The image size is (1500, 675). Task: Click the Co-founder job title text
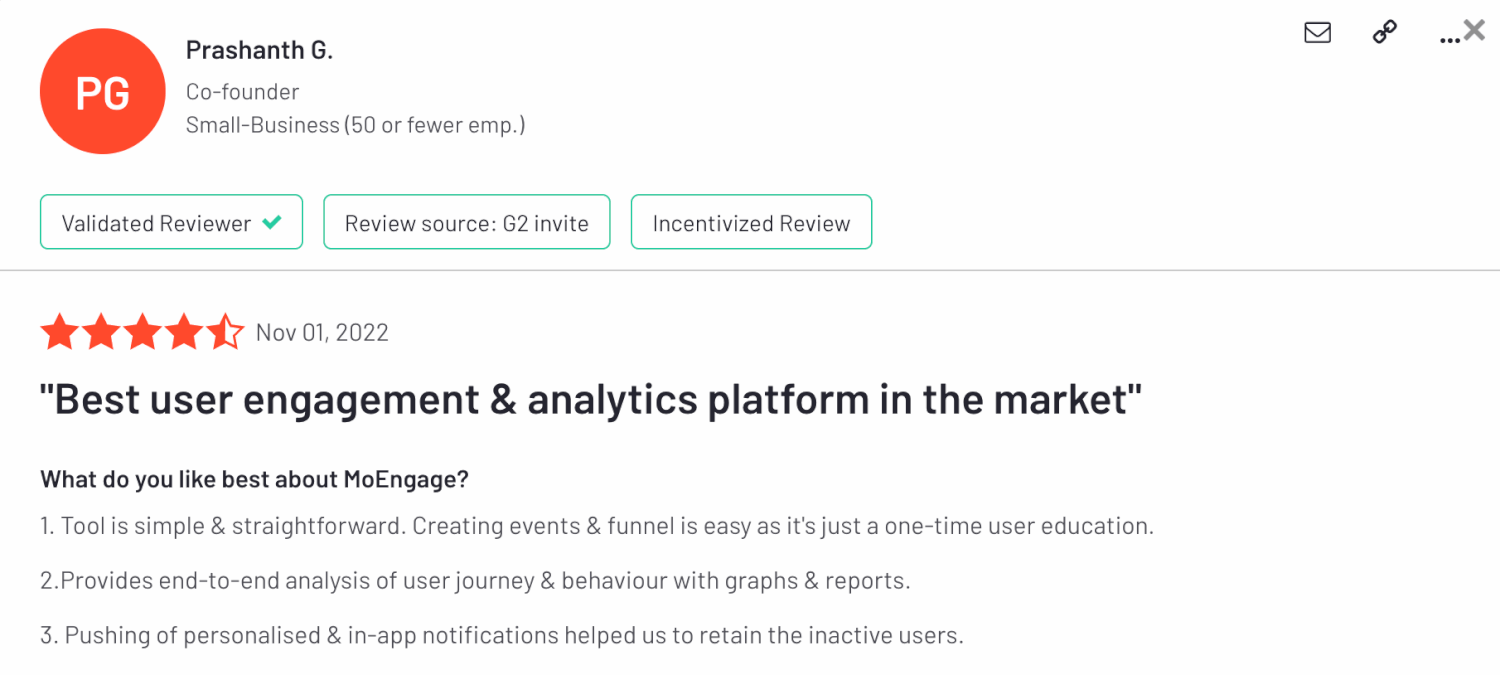point(242,92)
